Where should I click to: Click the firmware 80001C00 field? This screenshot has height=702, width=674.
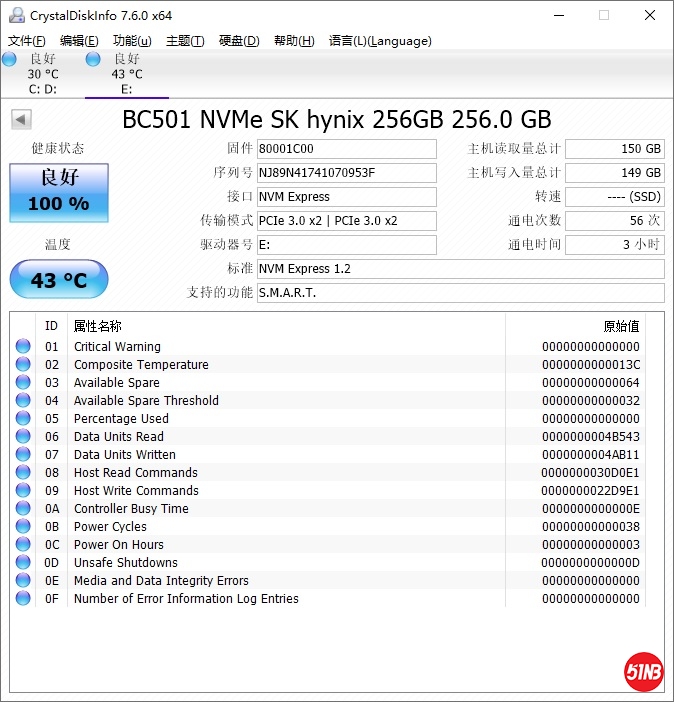(x=346, y=149)
